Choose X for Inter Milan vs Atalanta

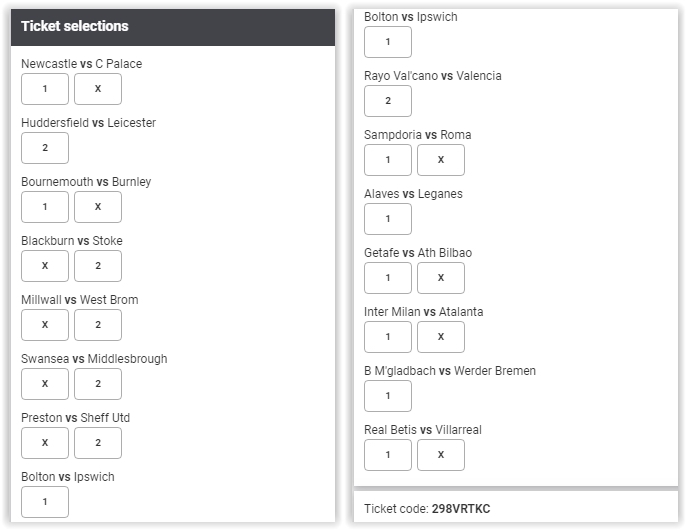[441, 337]
